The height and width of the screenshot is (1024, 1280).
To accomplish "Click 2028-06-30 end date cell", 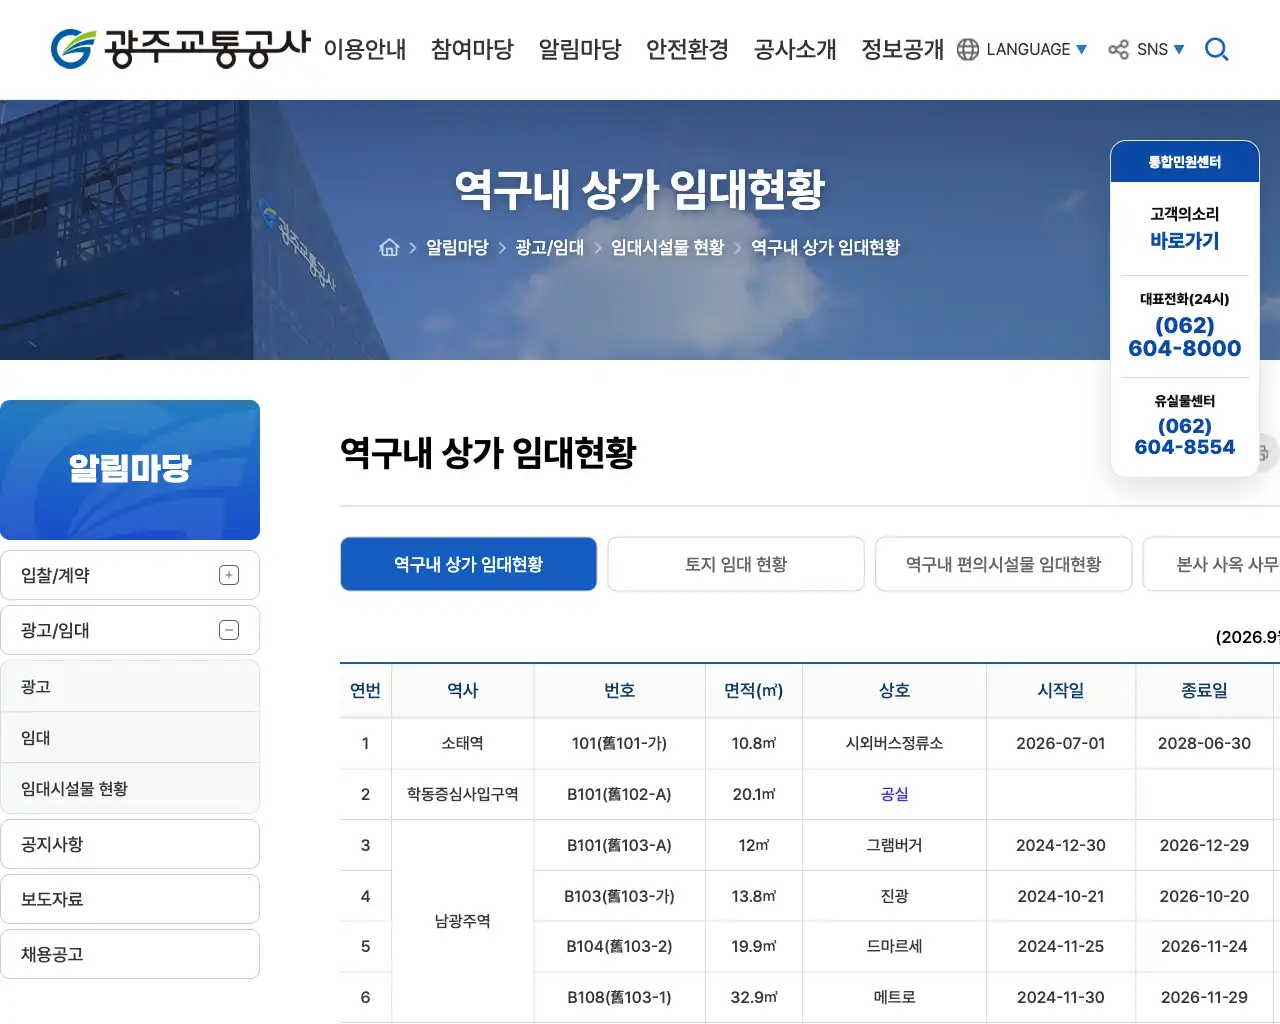I will tap(1204, 743).
